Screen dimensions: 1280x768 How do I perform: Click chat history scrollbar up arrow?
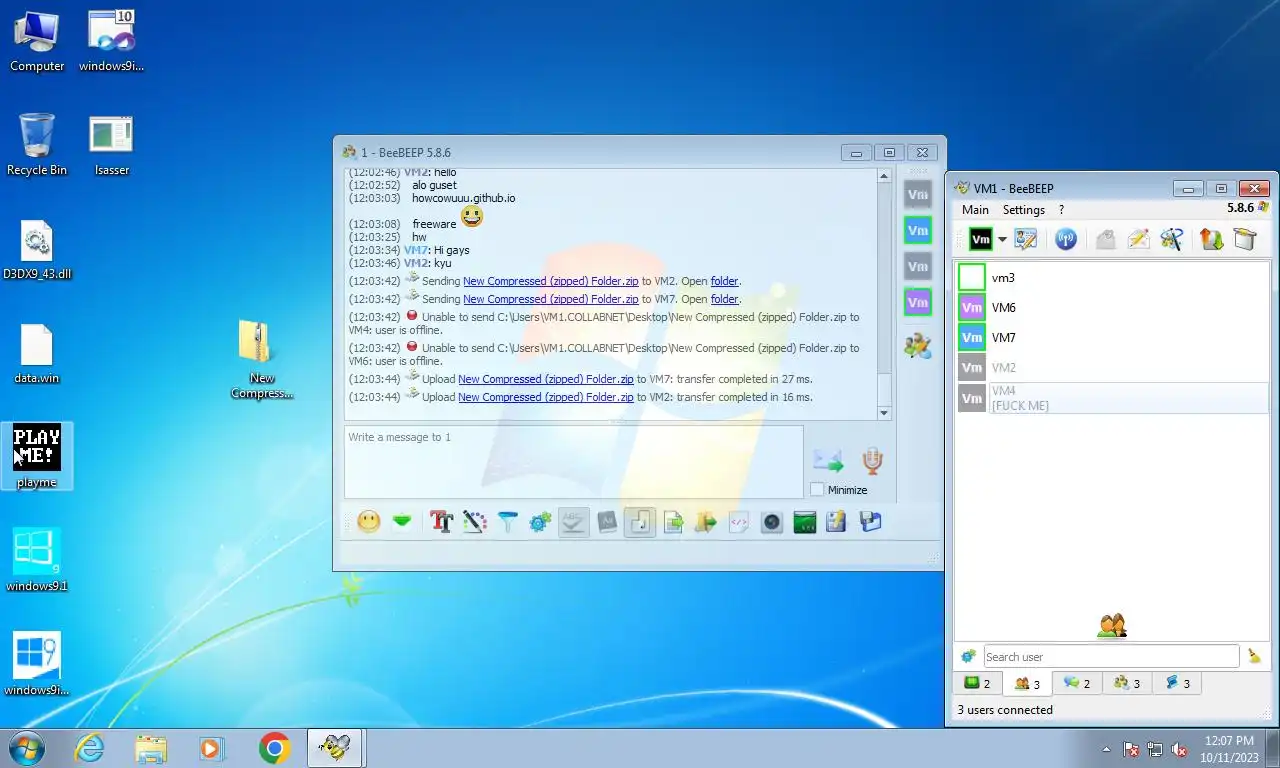884,176
